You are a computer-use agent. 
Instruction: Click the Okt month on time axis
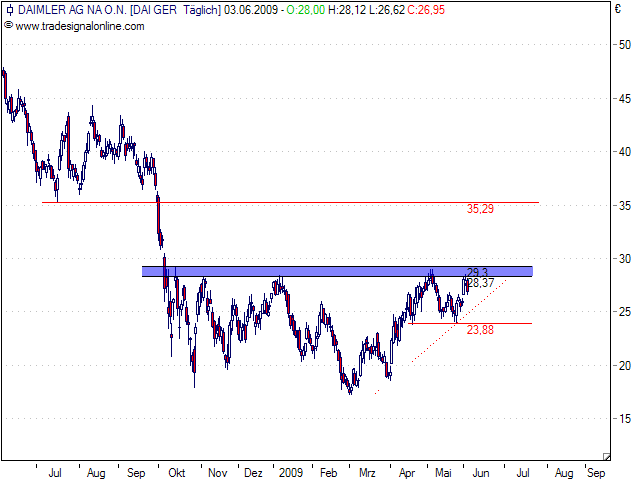point(177,471)
